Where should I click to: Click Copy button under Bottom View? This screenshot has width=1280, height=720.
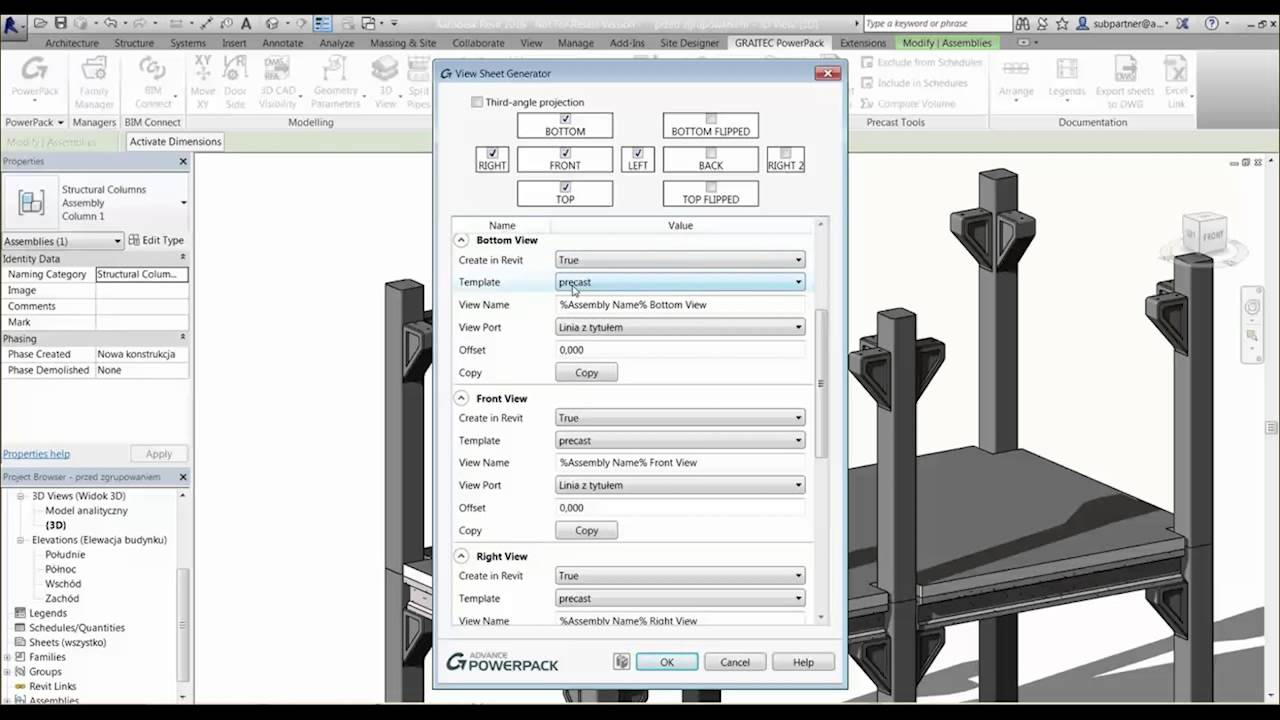coord(586,372)
